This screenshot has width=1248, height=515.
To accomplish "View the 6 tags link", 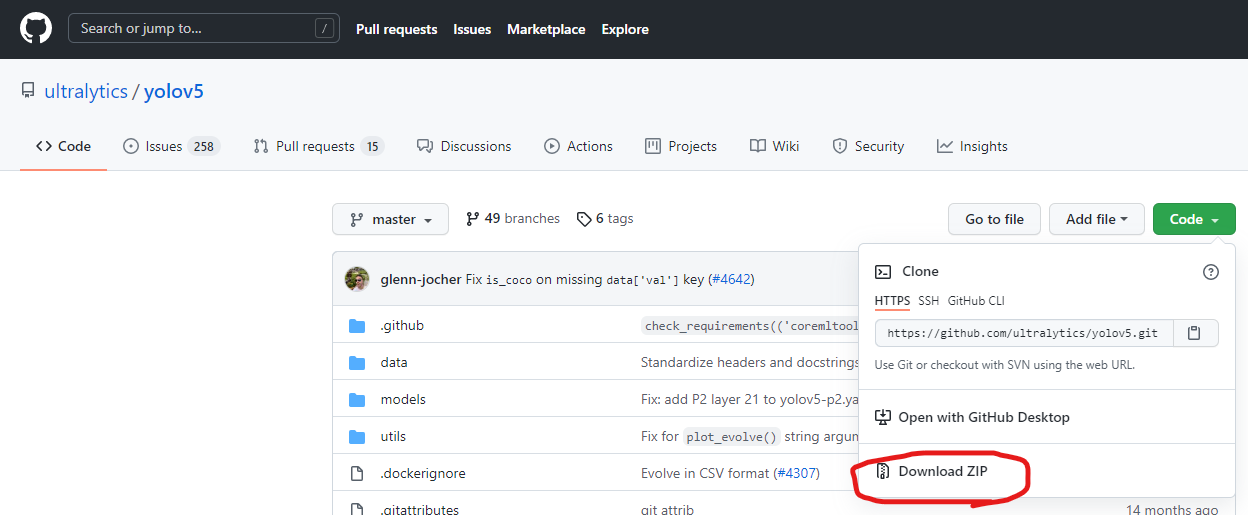I will click(x=605, y=218).
